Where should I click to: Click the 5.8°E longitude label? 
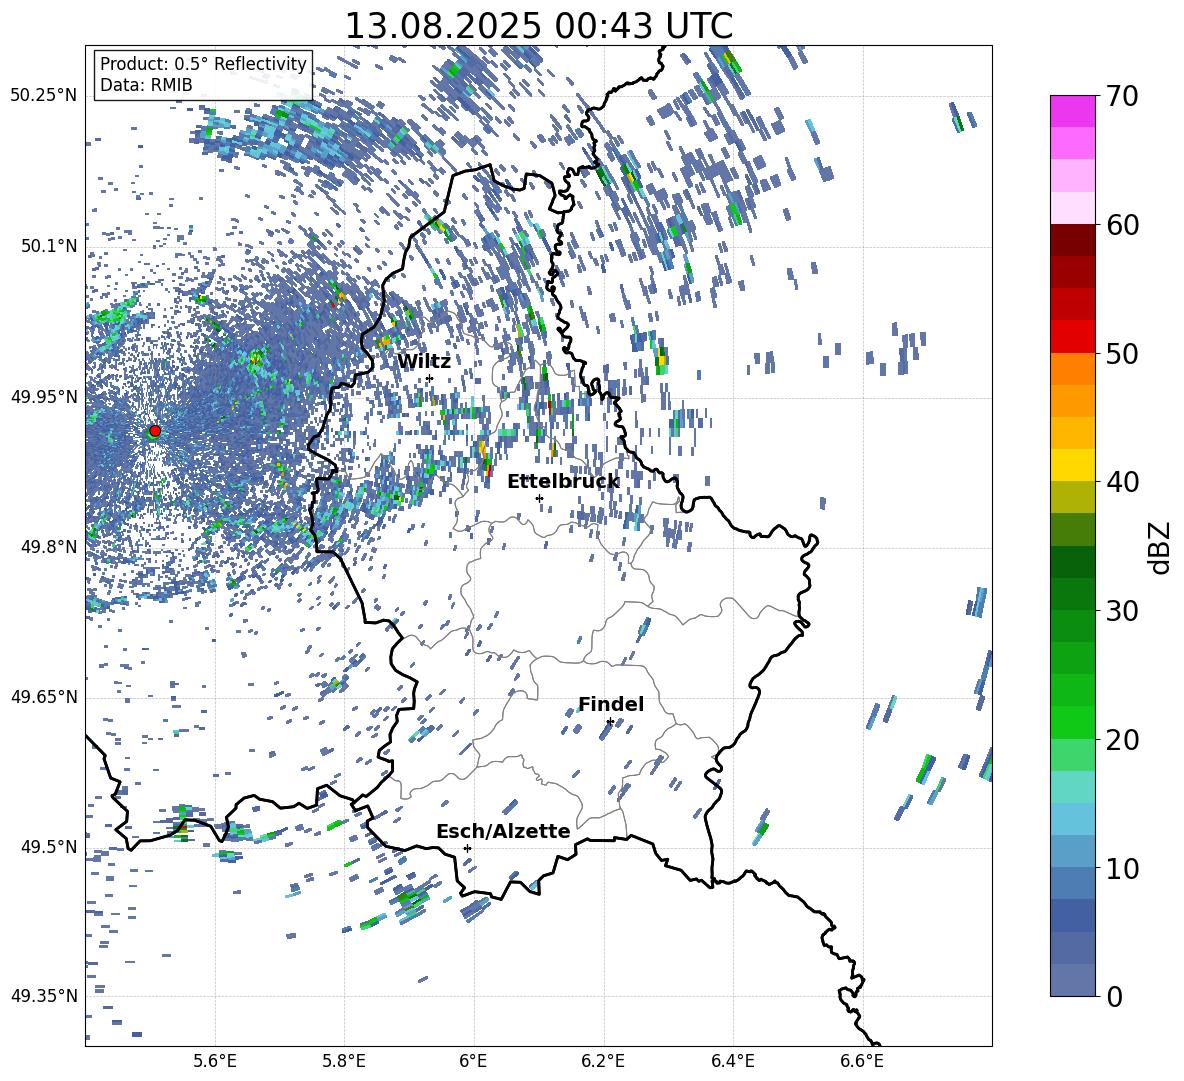344,1061
